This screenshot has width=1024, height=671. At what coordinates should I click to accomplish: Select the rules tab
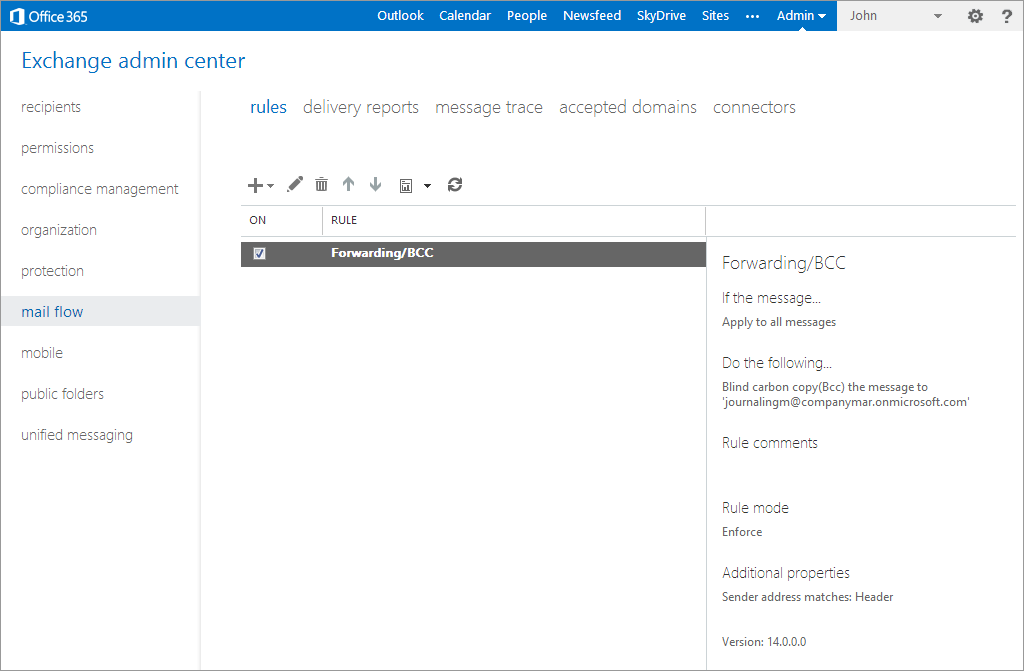[268, 107]
